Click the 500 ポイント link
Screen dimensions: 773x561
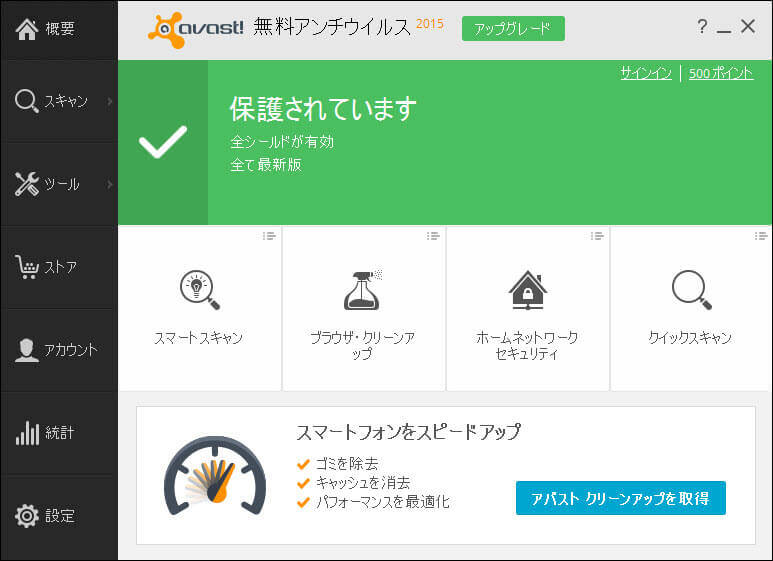[721, 73]
